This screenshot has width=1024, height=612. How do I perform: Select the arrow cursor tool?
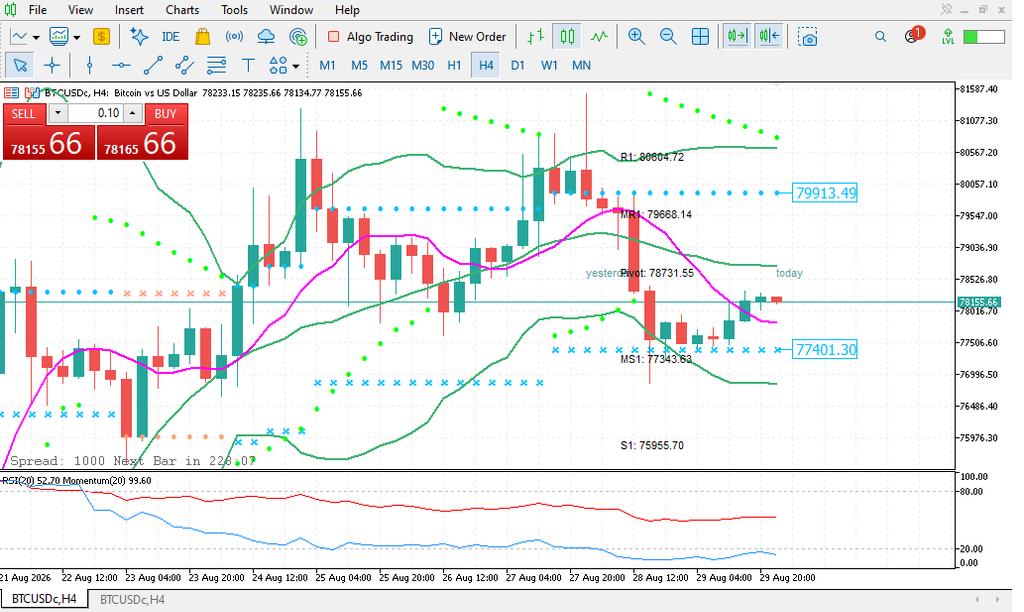20,65
